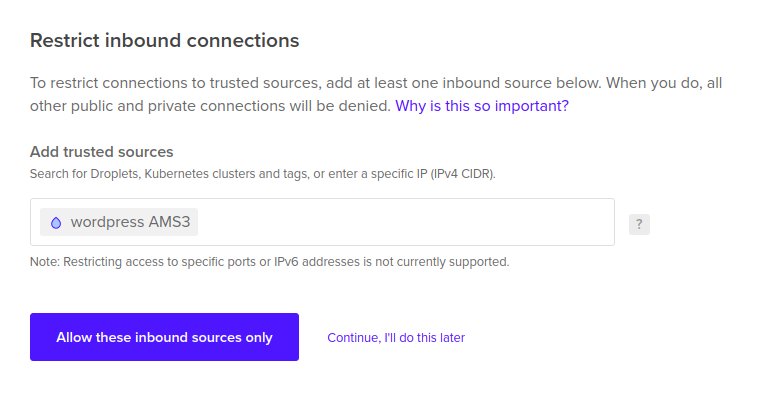The image size is (758, 406).
Task: Open Continue, I'll do this later link
Action: tap(396, 337)
